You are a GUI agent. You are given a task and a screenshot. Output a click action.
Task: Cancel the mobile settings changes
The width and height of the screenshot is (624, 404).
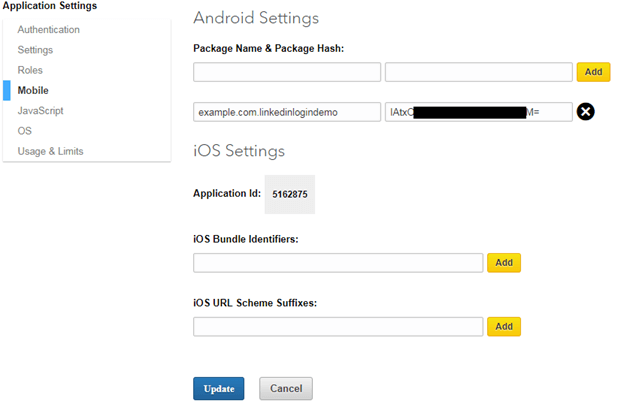coord(286,388)
